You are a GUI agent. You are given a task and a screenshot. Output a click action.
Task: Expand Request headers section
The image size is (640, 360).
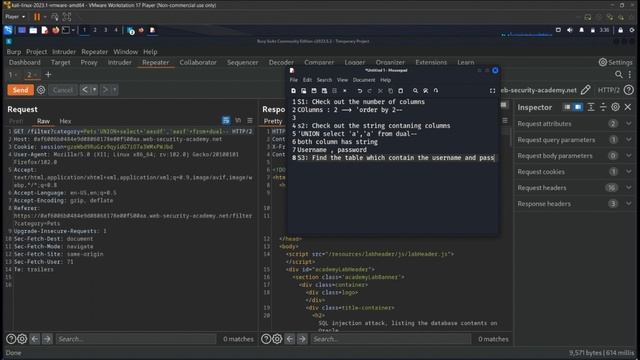point(575,188)
